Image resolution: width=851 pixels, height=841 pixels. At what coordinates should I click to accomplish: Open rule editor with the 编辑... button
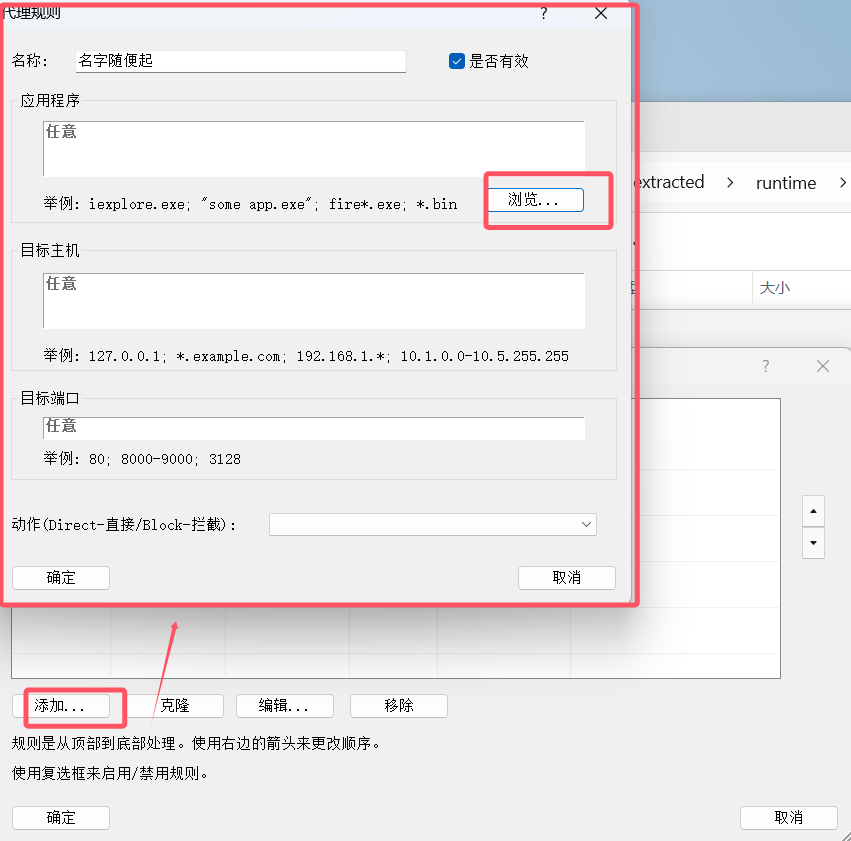284,705
